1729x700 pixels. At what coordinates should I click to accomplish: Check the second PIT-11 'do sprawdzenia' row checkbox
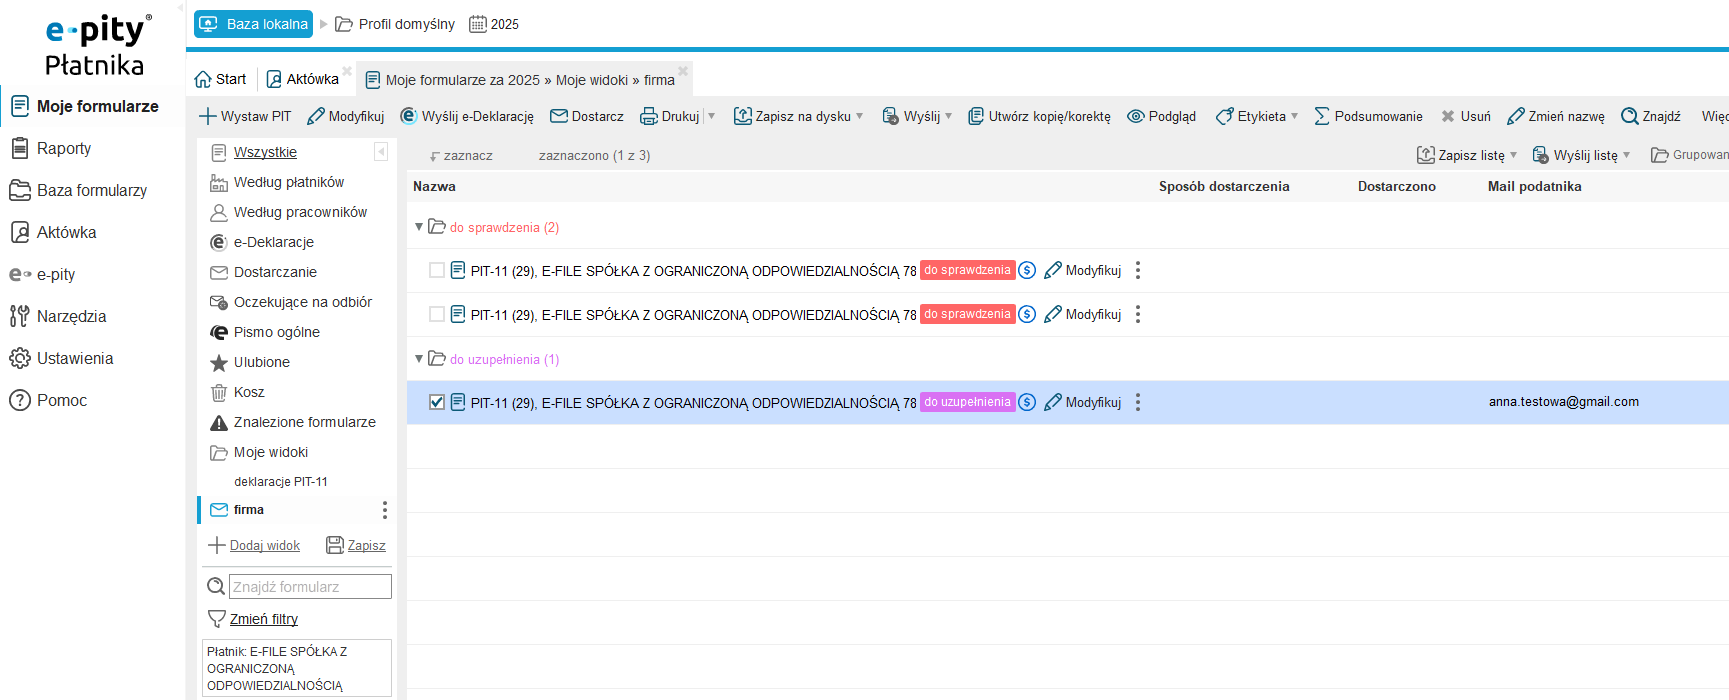(437, 314)
